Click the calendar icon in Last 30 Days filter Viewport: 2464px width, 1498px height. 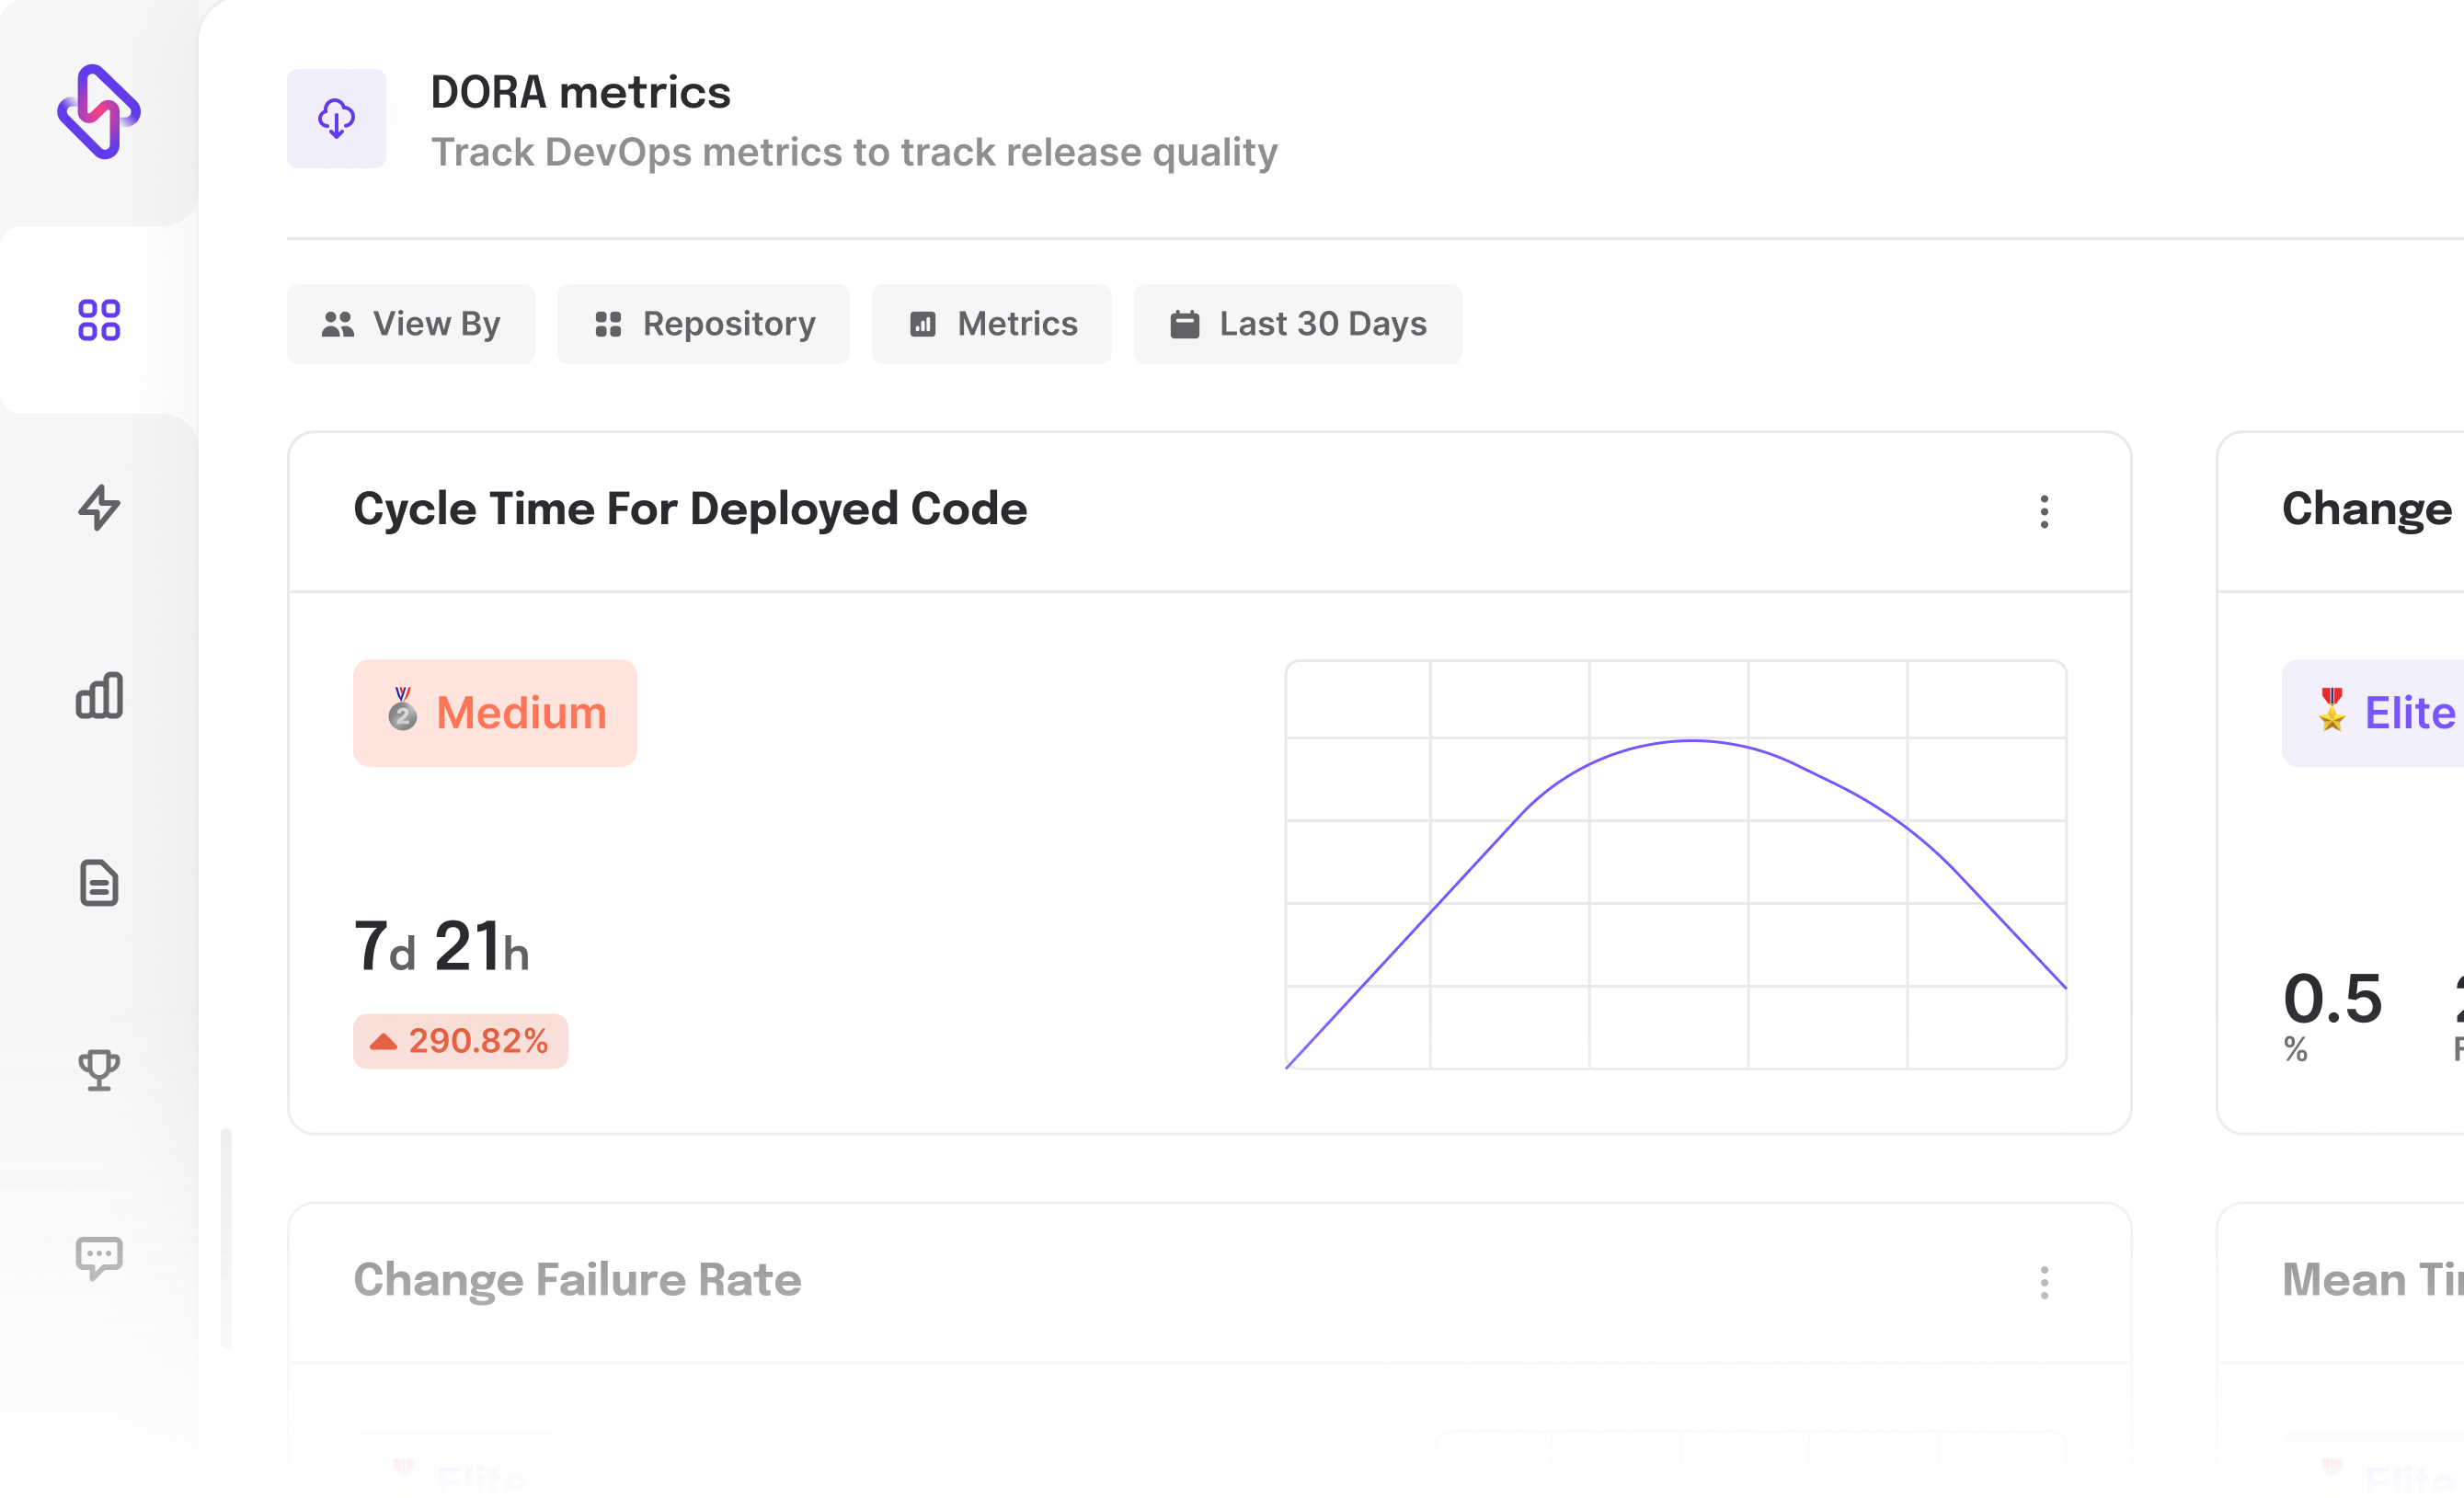(x=1184, y=324)
